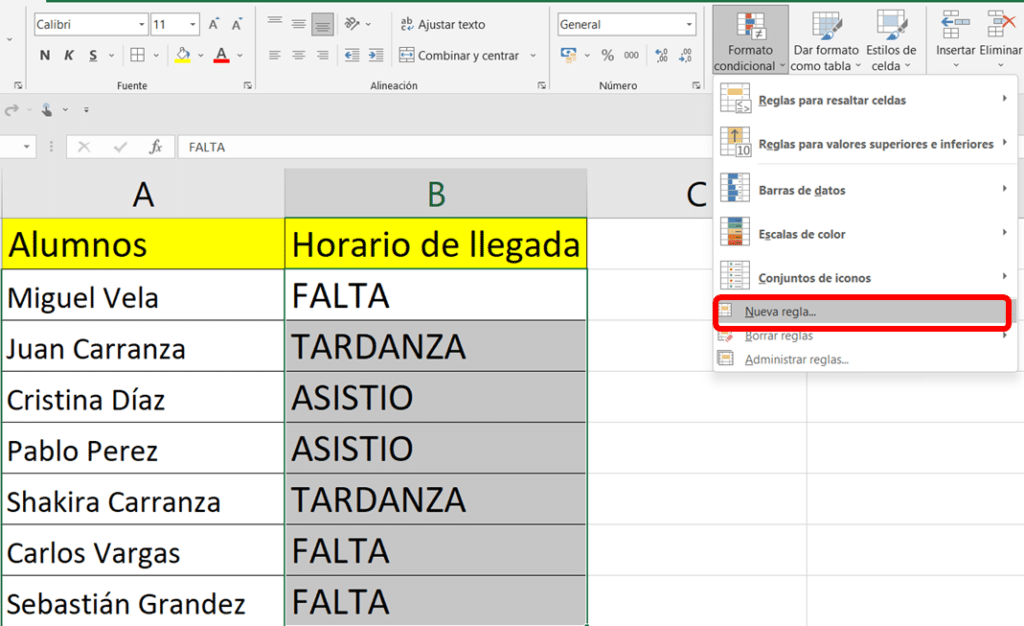Toggle the bottom vertical alignment button
Viewport: 1024px width, 626px height.
[322, 24]
